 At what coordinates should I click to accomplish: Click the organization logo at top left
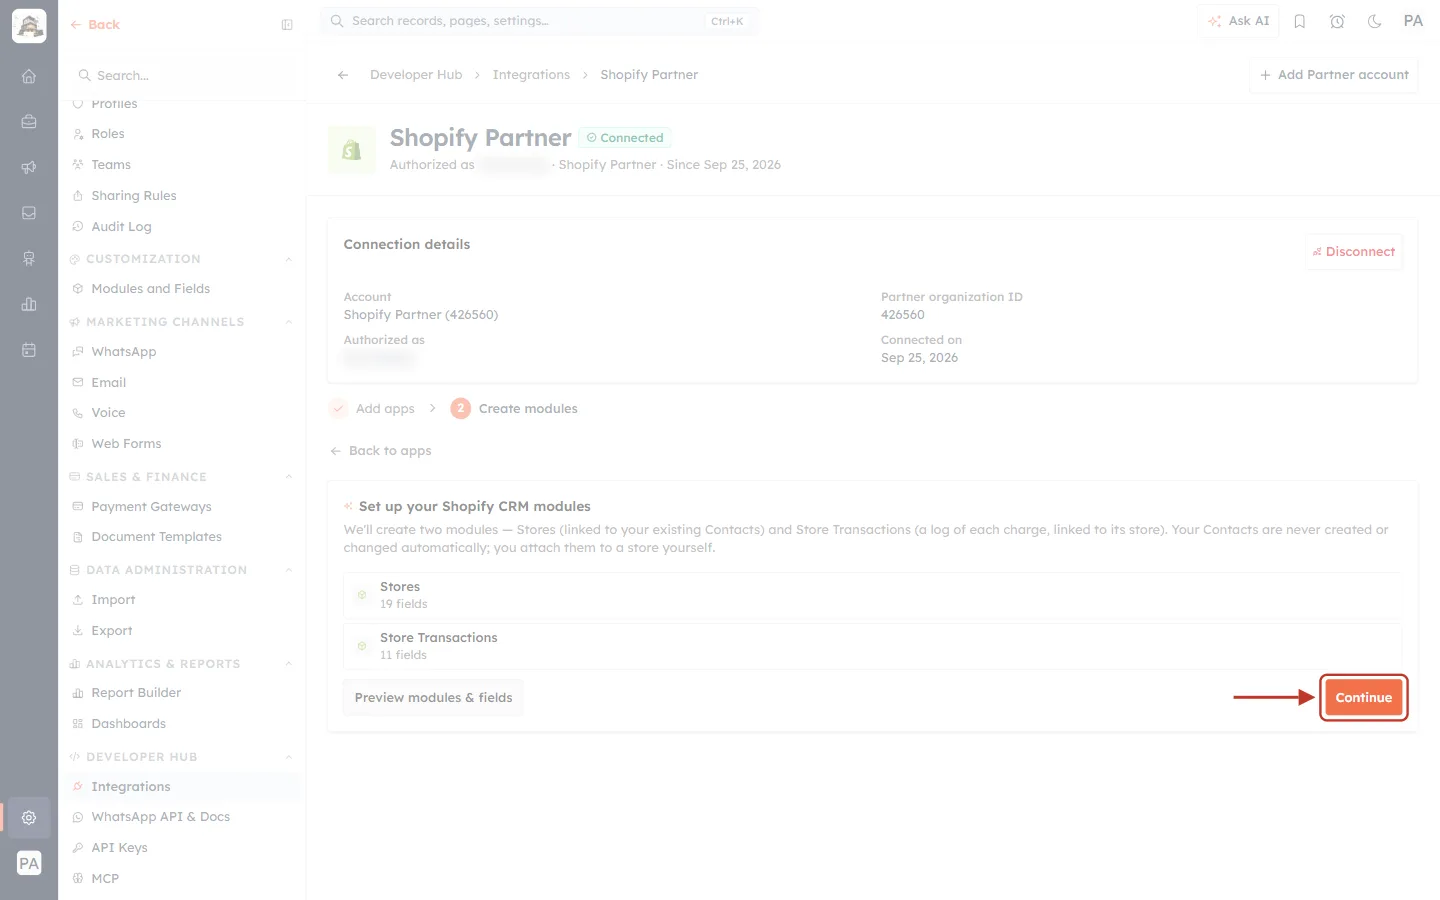tap(29, 26)
